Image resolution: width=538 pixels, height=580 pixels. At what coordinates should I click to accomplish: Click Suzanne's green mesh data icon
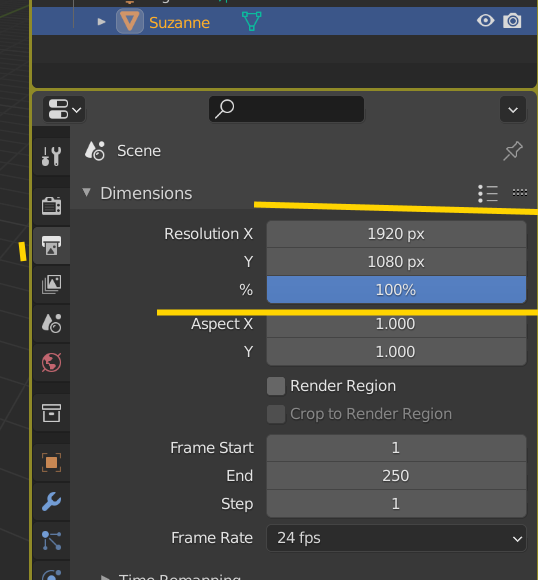(x=252, y=21)
